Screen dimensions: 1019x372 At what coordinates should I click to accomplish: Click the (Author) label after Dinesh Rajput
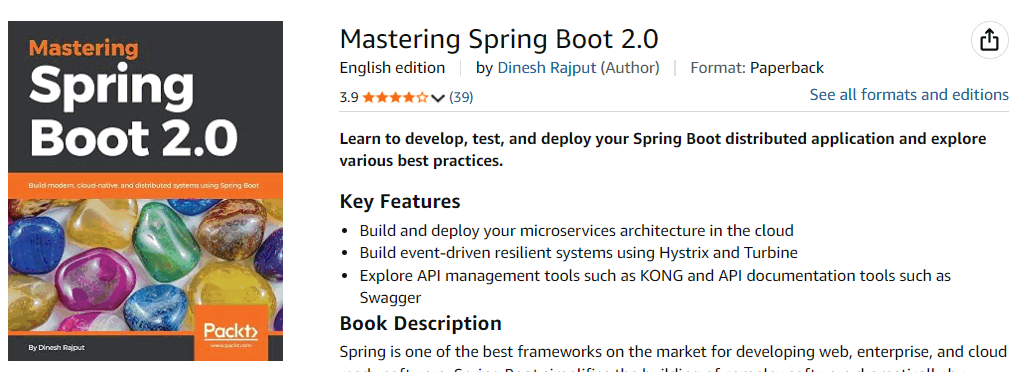(630, 68)
